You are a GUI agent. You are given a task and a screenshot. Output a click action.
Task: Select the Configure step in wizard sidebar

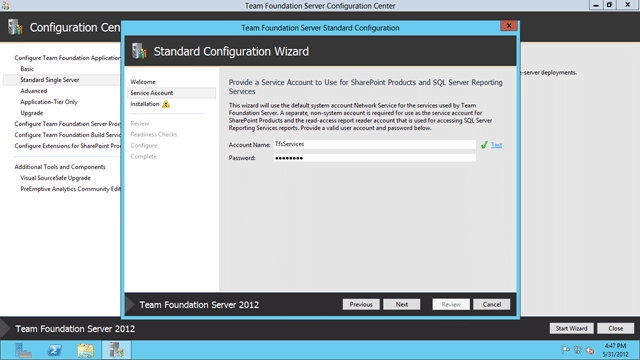144,145
